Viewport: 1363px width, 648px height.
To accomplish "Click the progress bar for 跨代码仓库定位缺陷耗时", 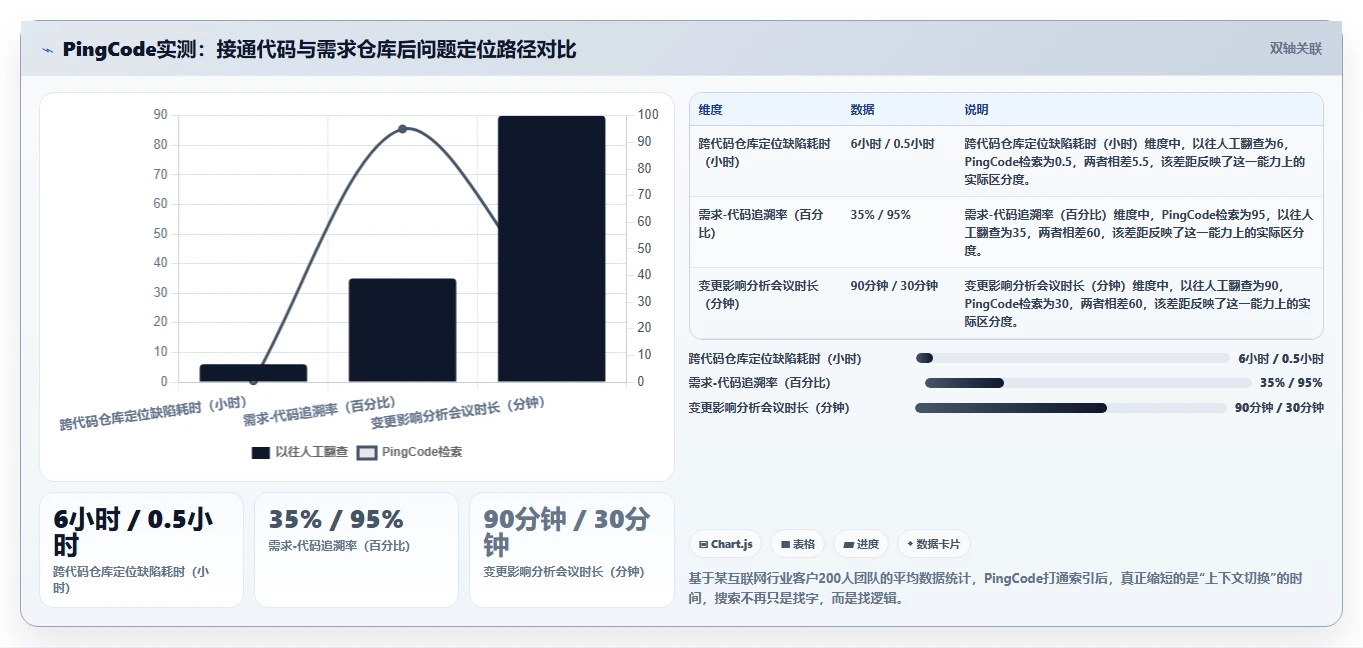I will coord(1073,358).
